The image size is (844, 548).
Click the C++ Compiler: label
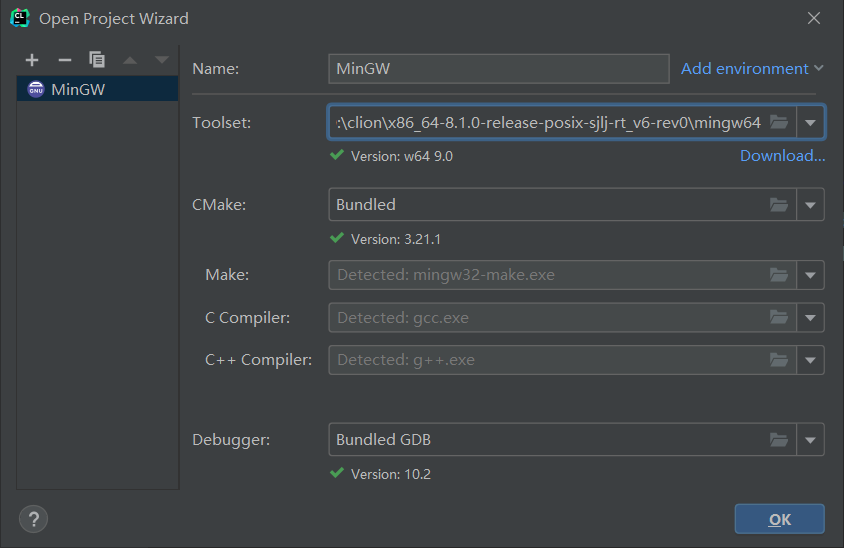pyautogui.click(x=258, y=360)
